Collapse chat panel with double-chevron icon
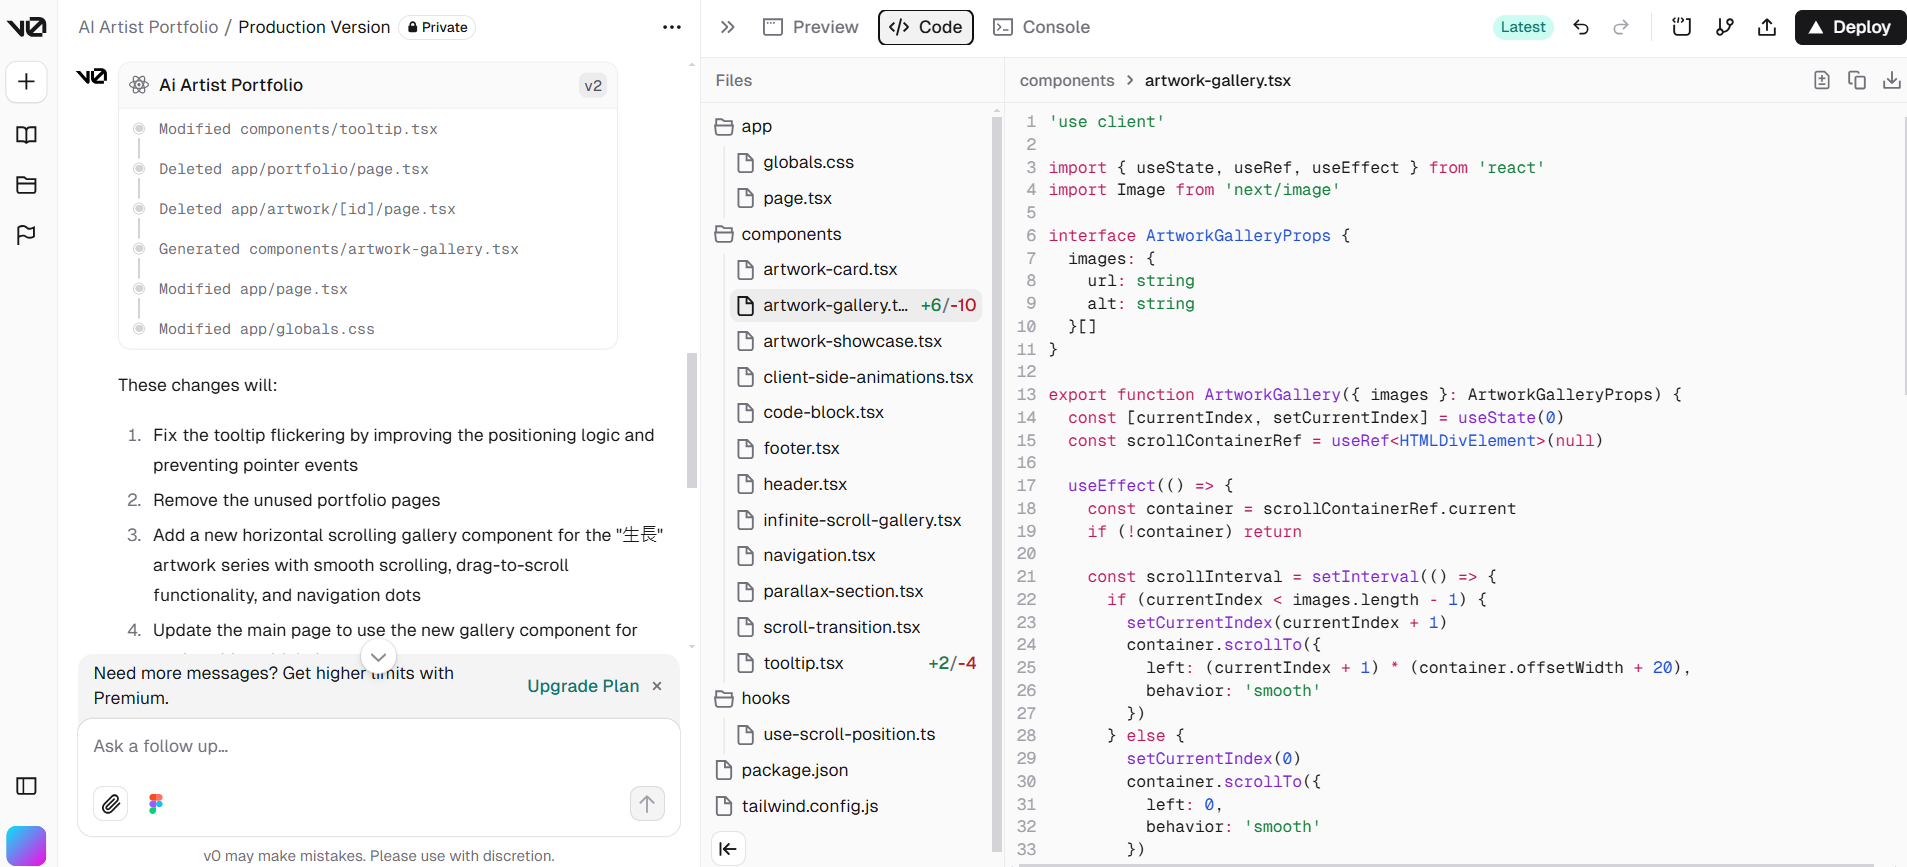This screenshot has height=867, width=1907. 728,27
